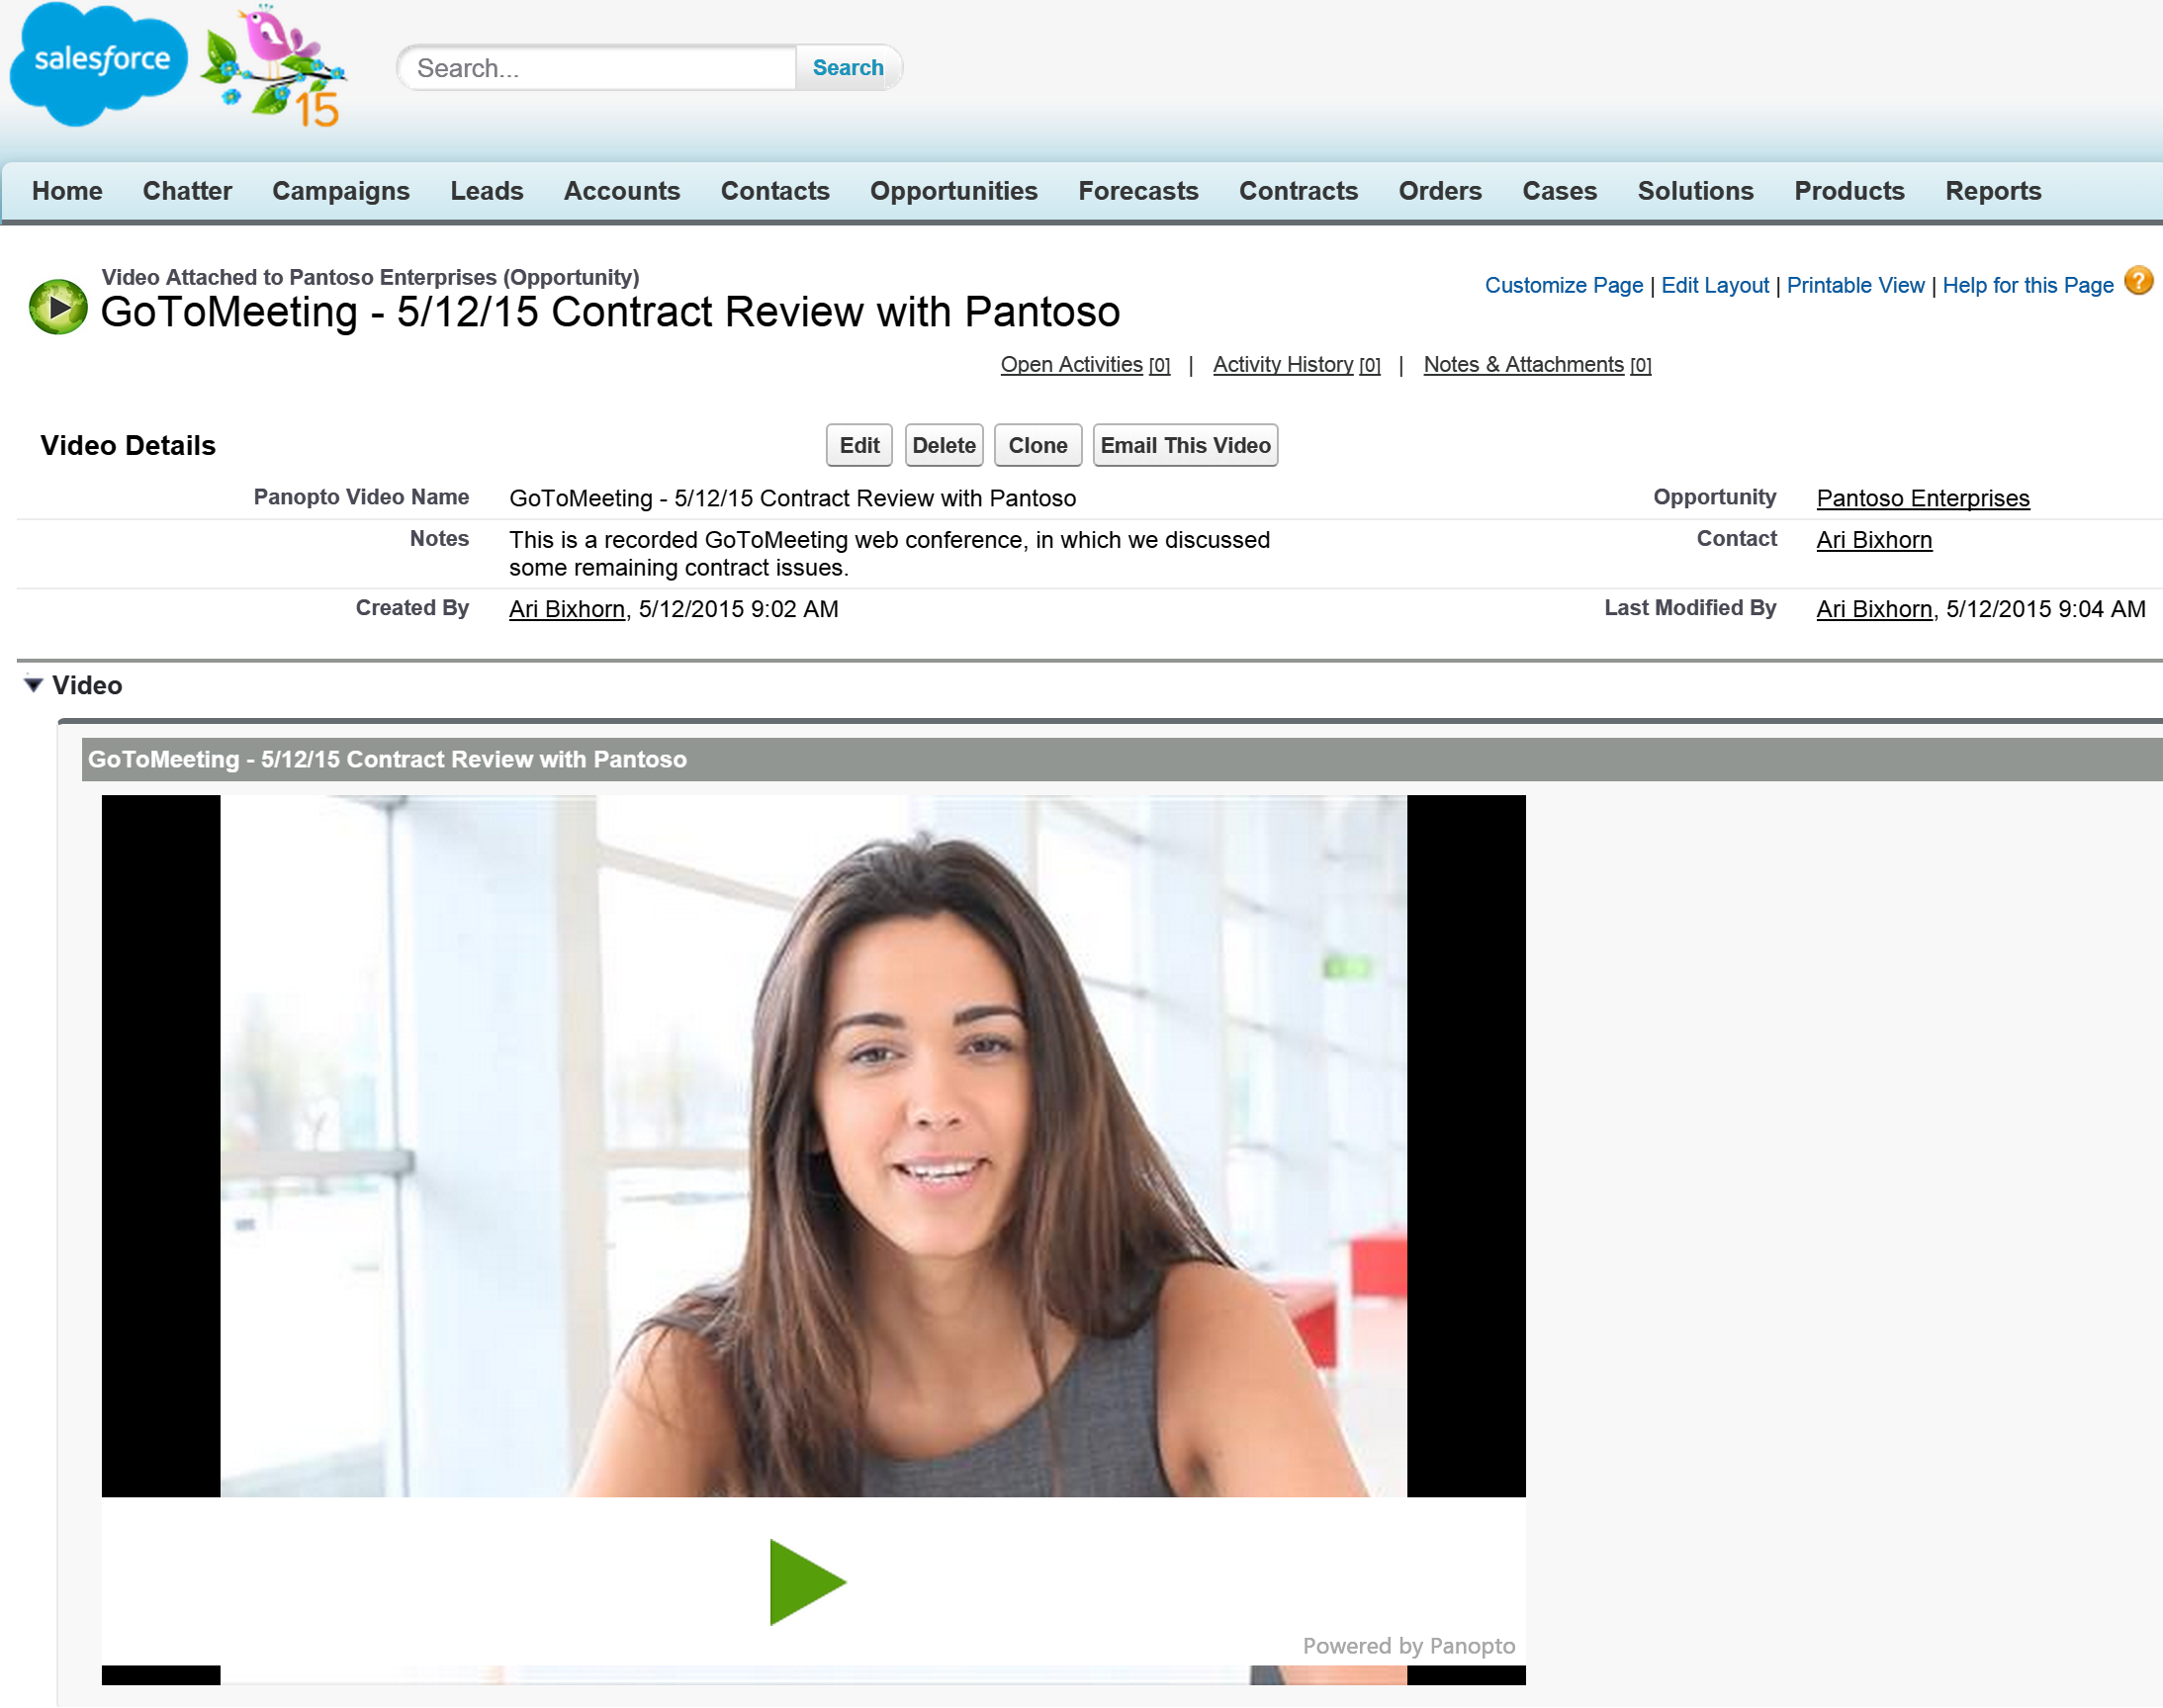The width and height of the screenshot is (2163, 1708).
Task: Open the Pantoso Enterprises opportunity link
Action: [x=1922, y=498]
